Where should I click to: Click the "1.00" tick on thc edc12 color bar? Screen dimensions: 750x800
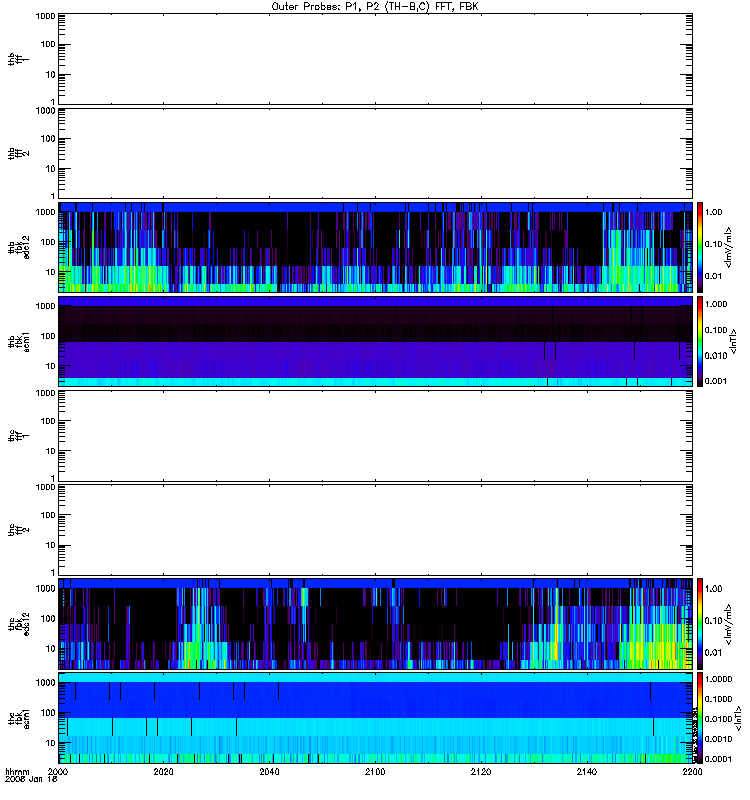coord(714,589)
